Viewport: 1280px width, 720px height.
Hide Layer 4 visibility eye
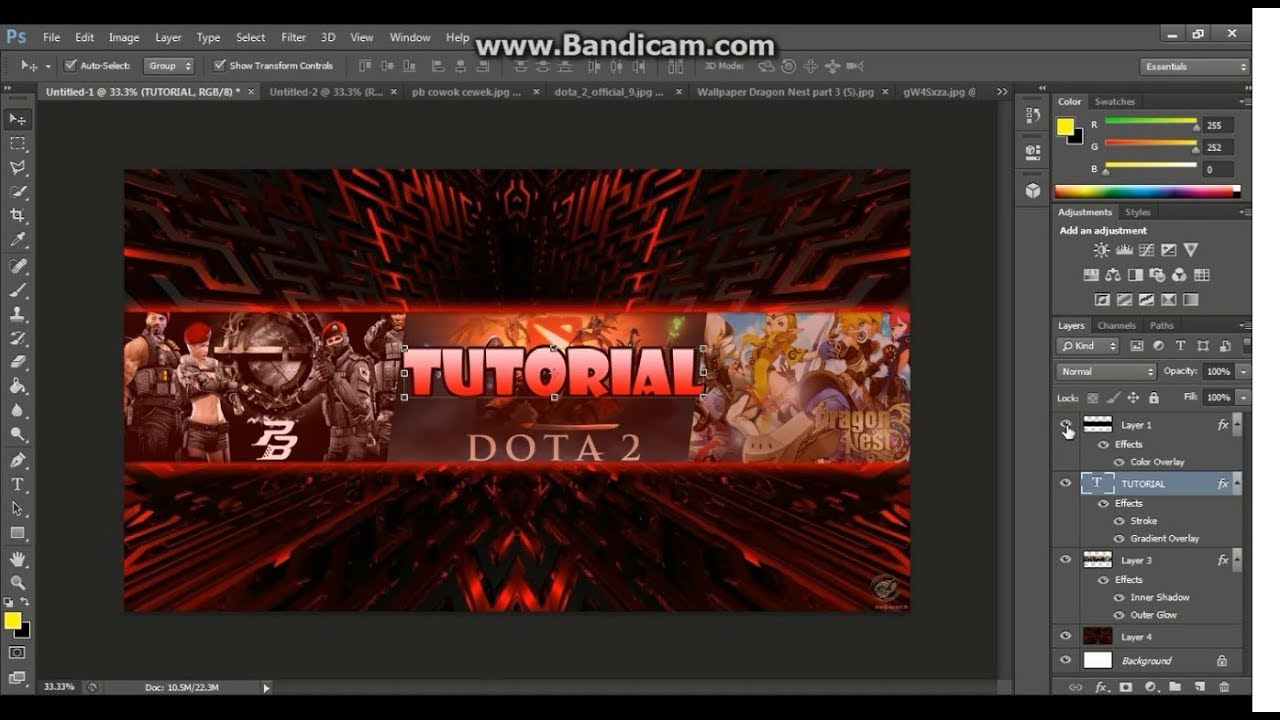(x=1065, y=636)
